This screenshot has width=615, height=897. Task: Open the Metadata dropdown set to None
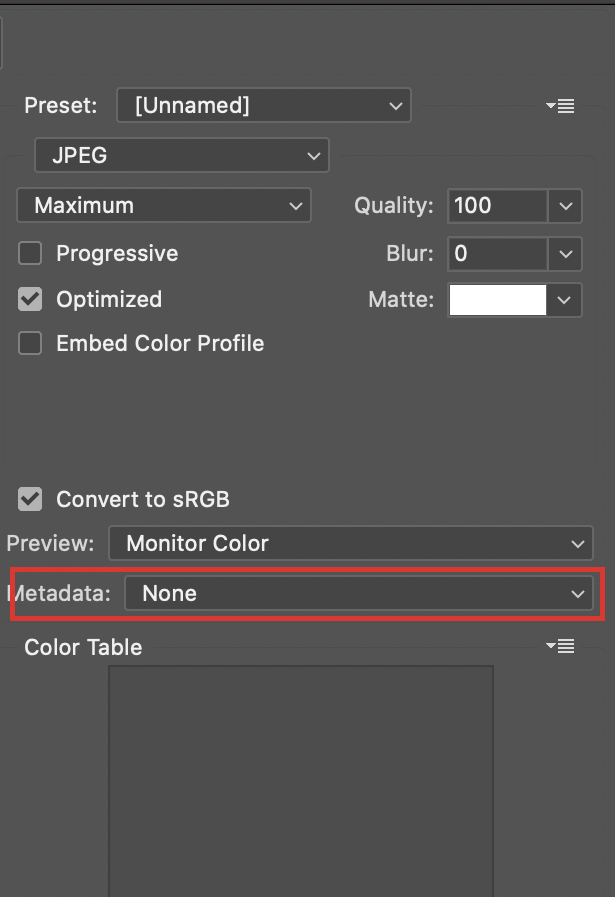tap(358, 594)
